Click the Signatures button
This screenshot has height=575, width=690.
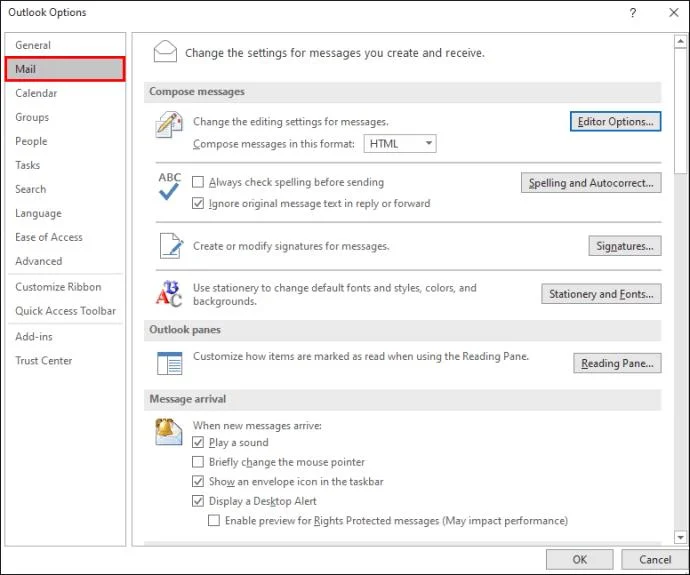coord(624,245)
